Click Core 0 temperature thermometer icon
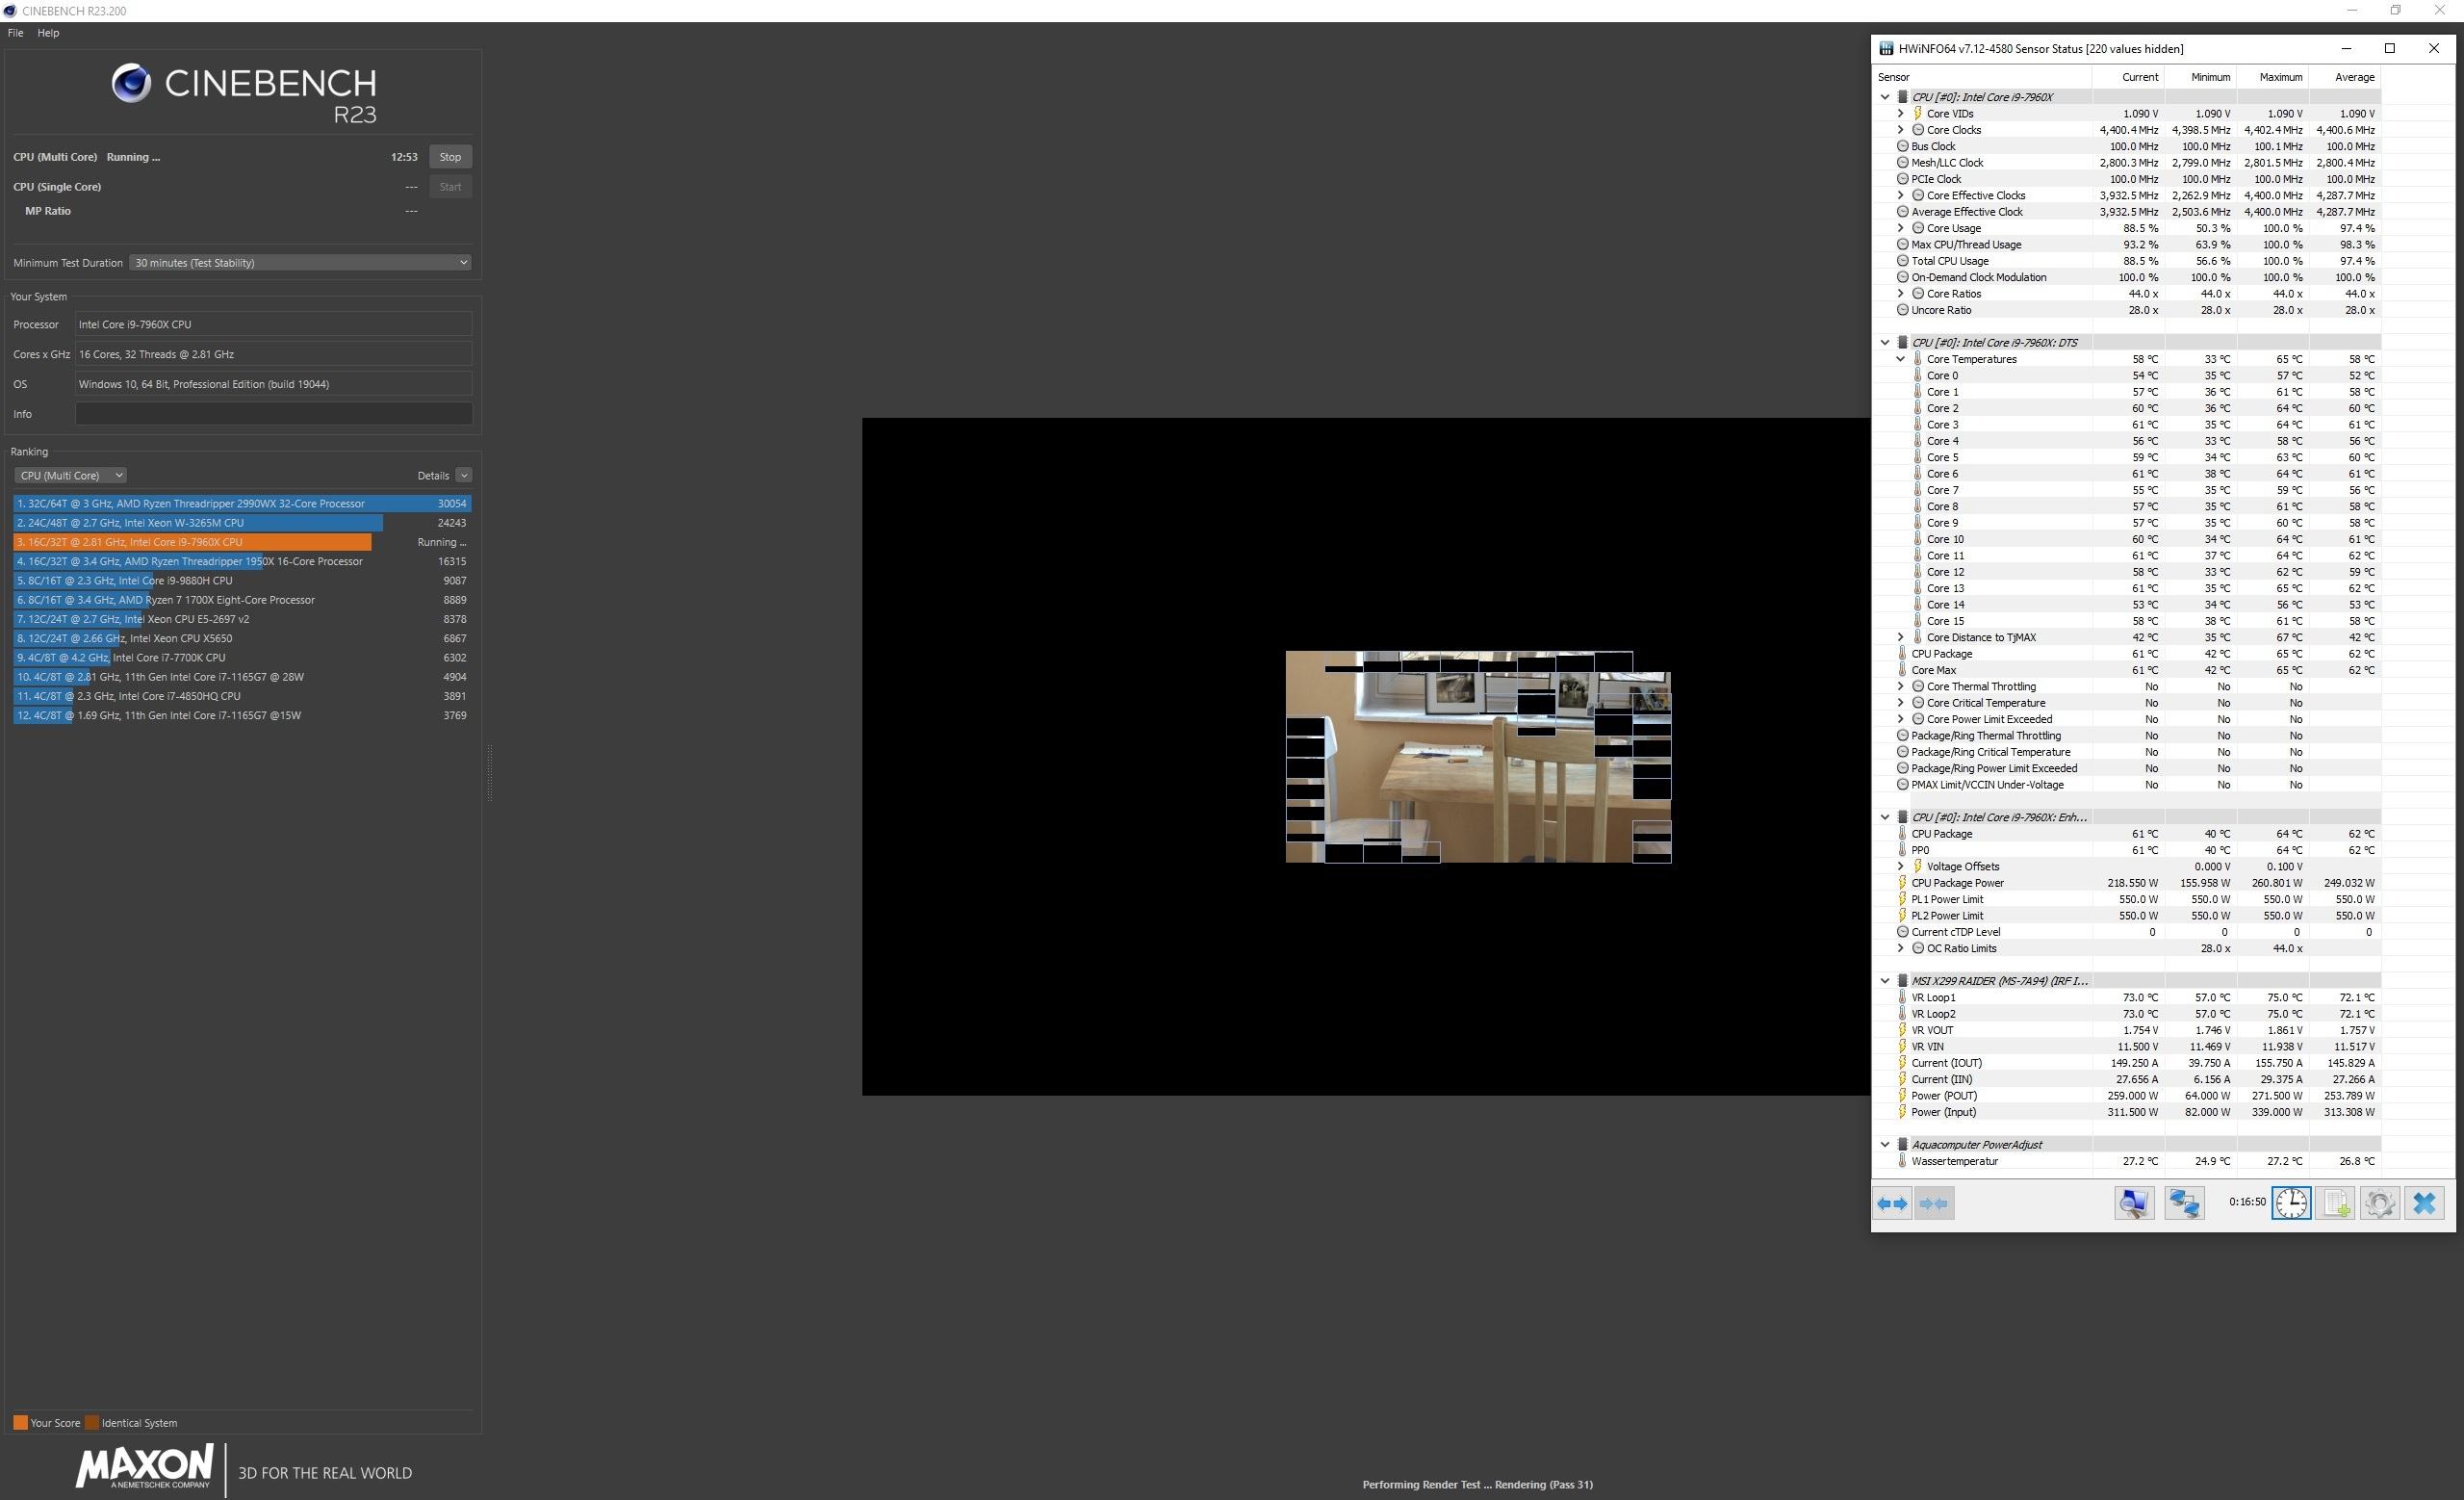Screen dimensions: 2464x1500 (1918, 376)
